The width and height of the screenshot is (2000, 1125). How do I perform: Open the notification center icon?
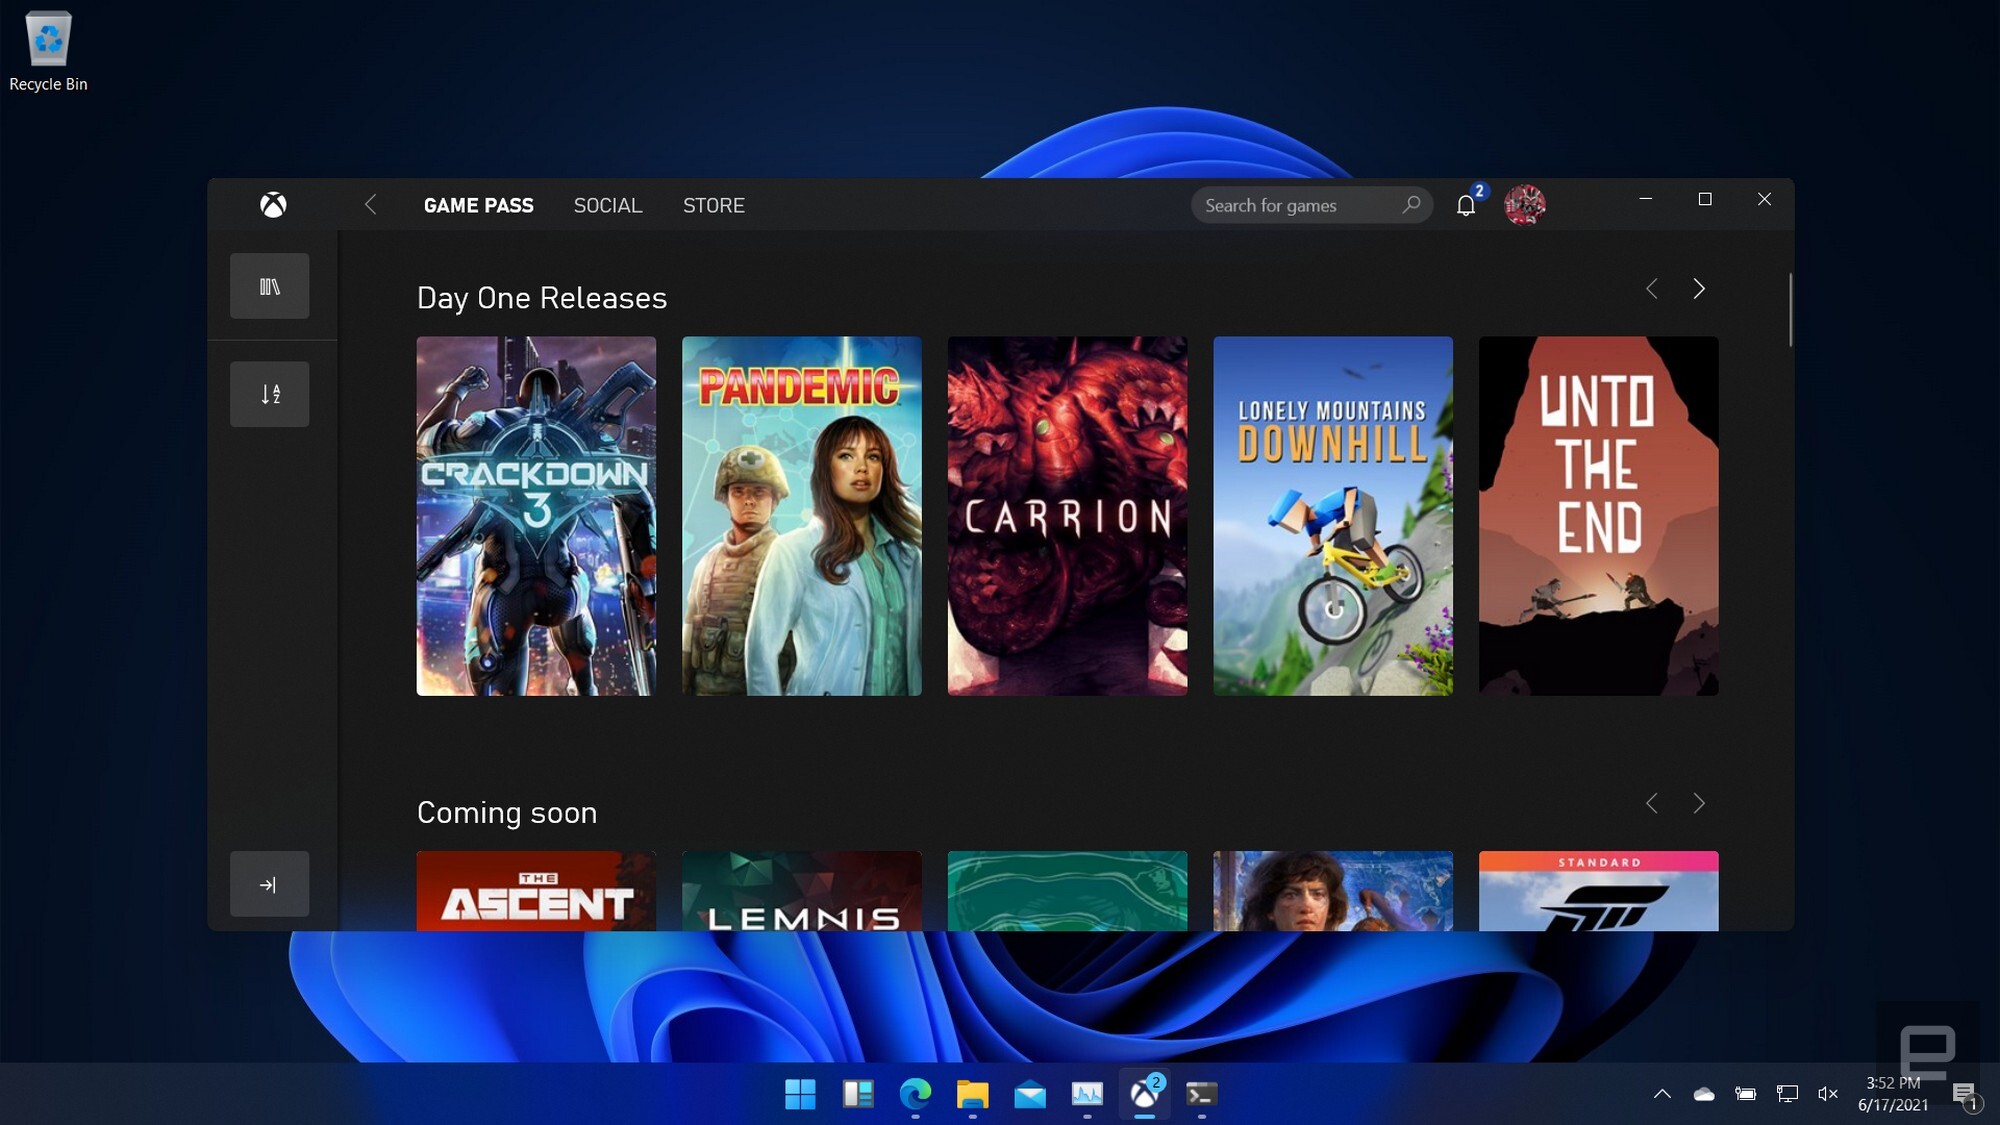pos(1965,1095)
